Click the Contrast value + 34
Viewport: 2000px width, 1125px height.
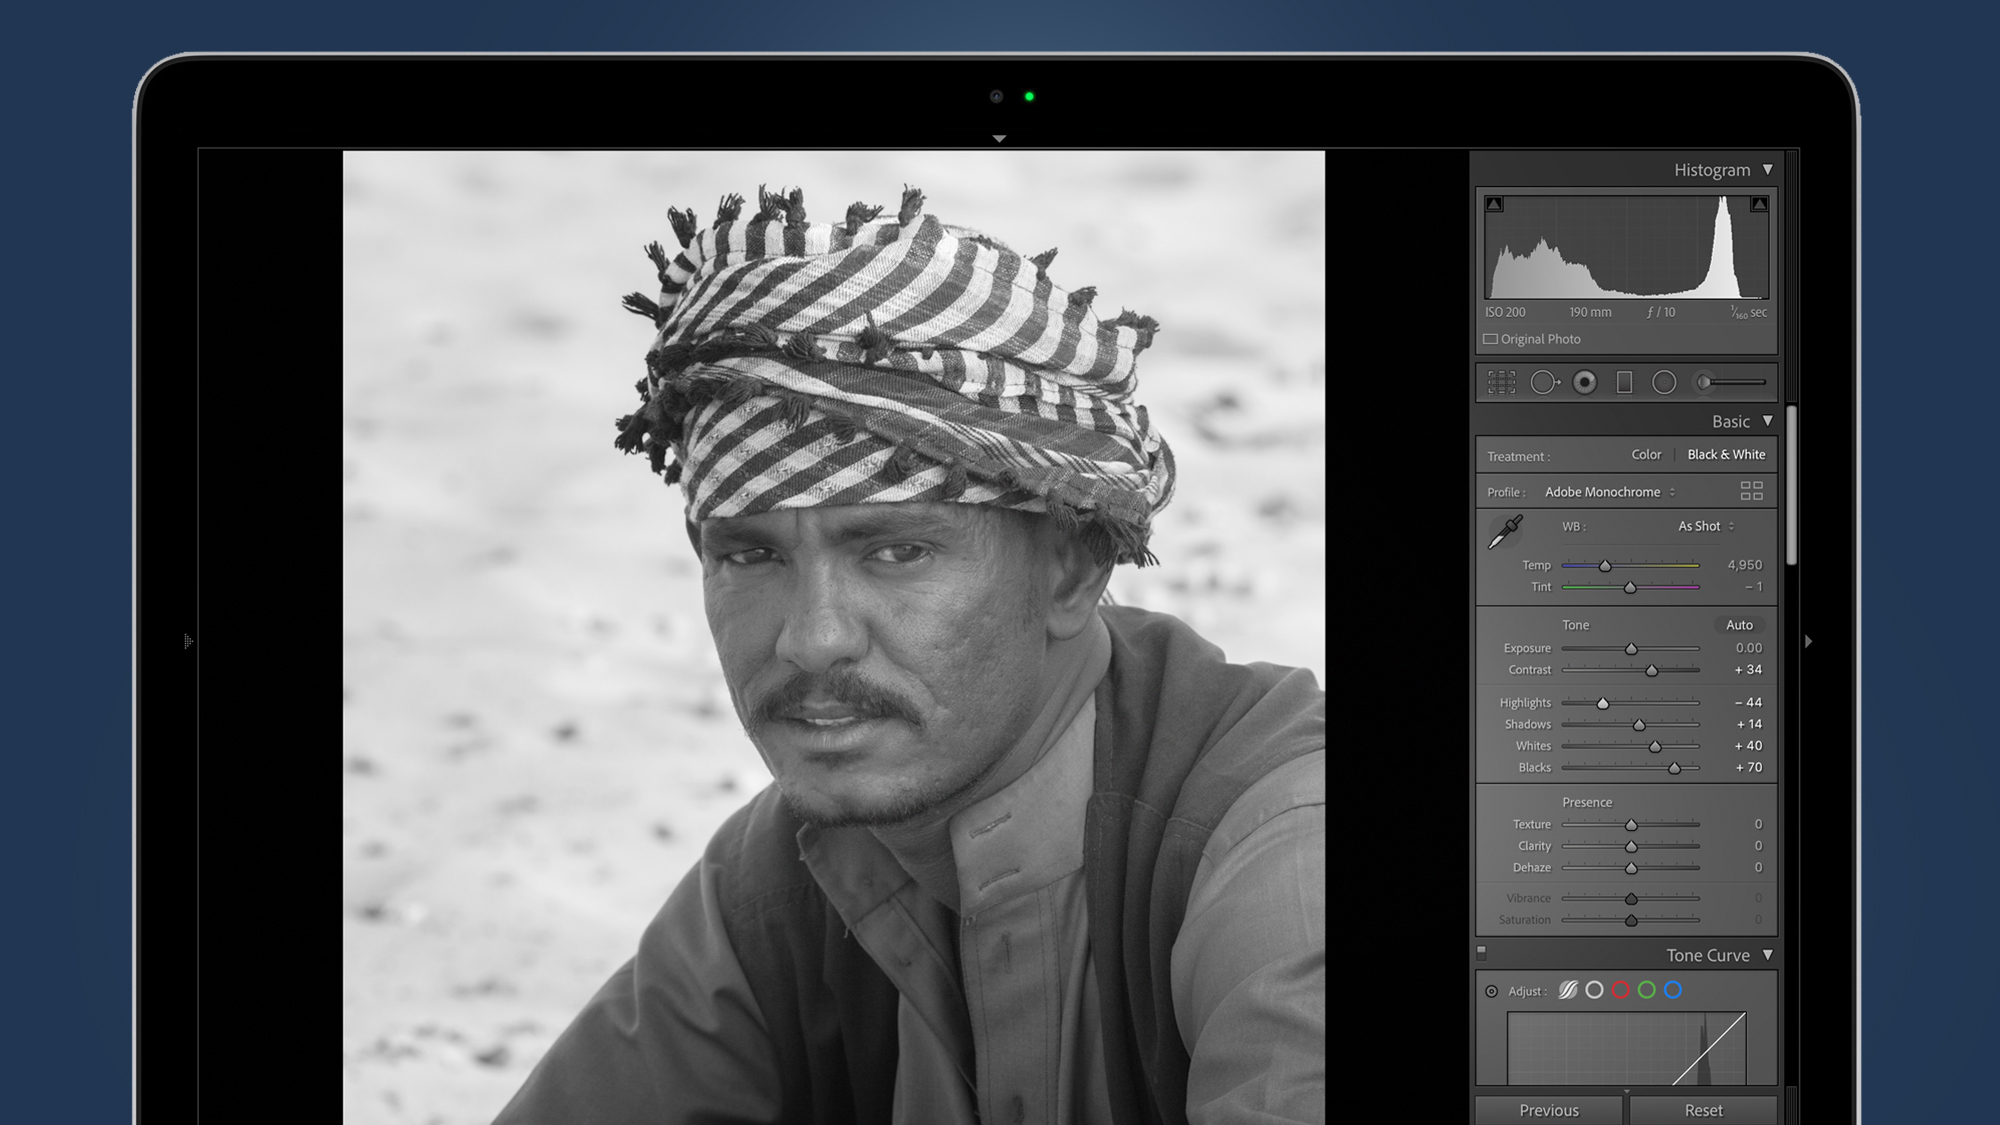click(x=1748, y=670)
